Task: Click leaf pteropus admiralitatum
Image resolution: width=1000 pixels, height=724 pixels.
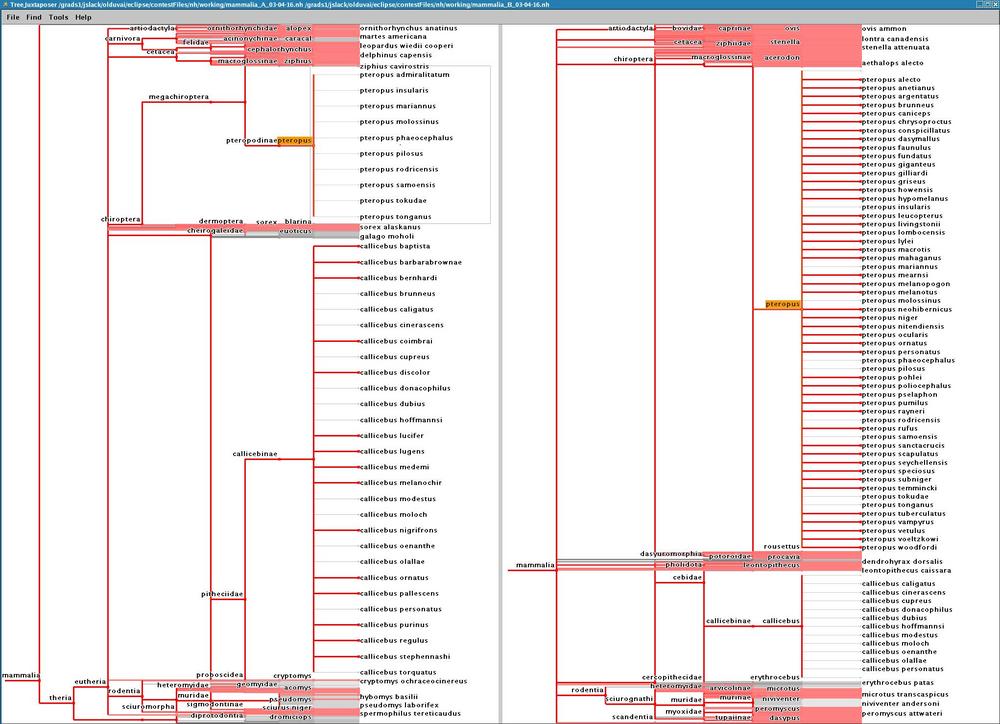Action: [404, 75]
